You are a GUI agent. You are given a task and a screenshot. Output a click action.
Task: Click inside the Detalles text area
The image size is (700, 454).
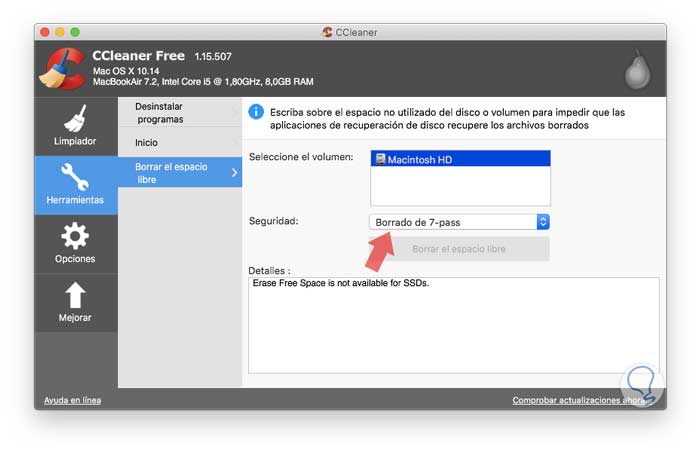coord(454,325)
